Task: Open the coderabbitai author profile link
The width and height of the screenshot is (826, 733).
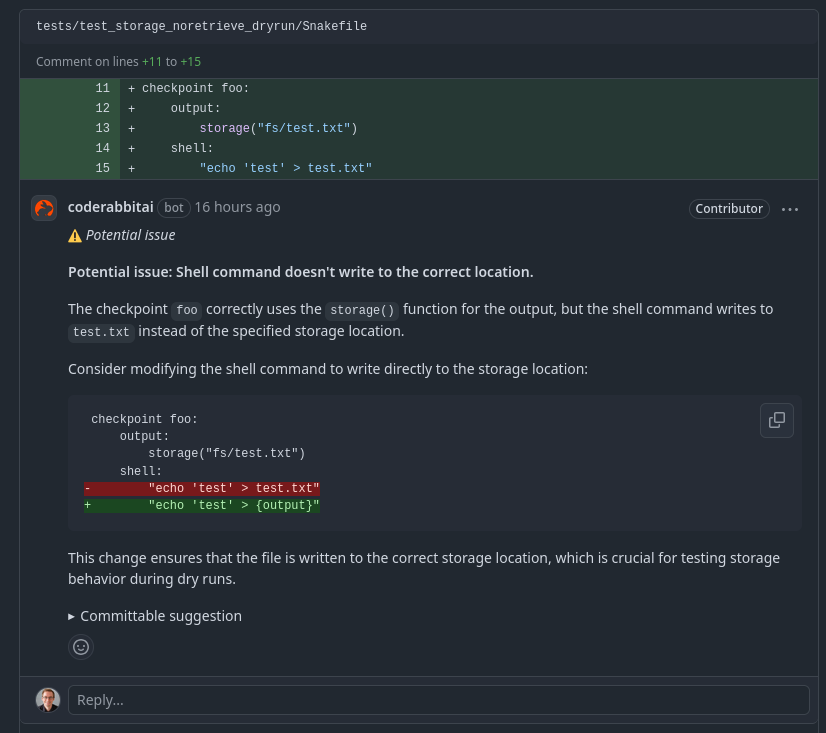Action: tap(111, 207)
